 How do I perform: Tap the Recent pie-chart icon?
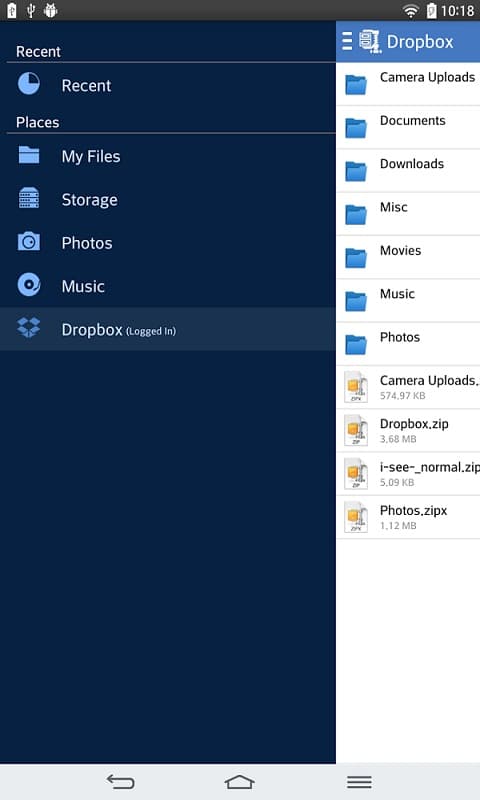click(29, 84)
